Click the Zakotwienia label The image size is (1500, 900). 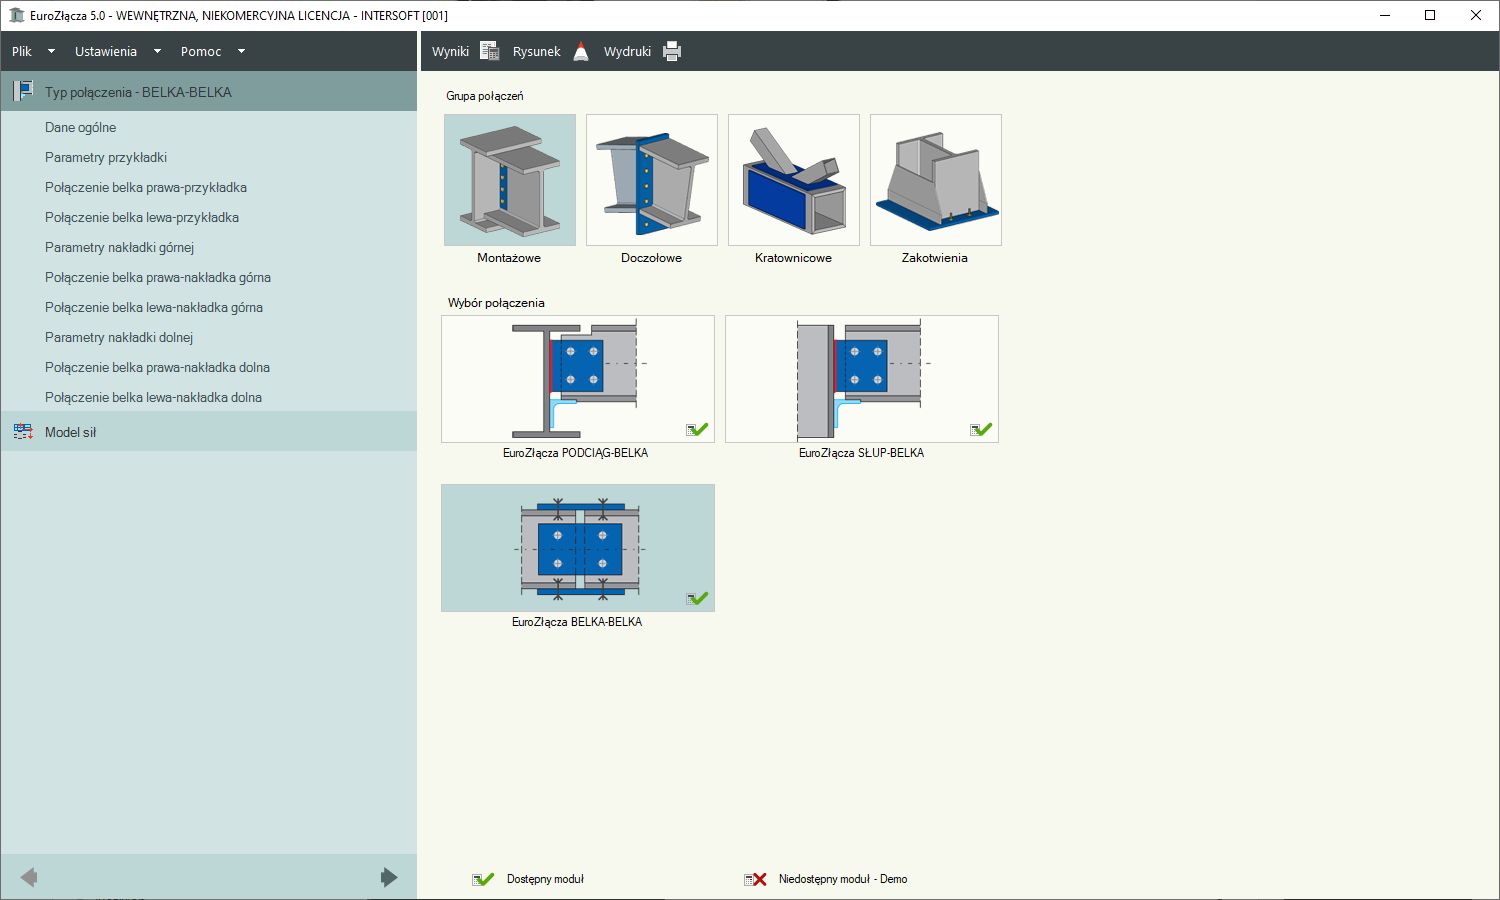pos(935,258)
